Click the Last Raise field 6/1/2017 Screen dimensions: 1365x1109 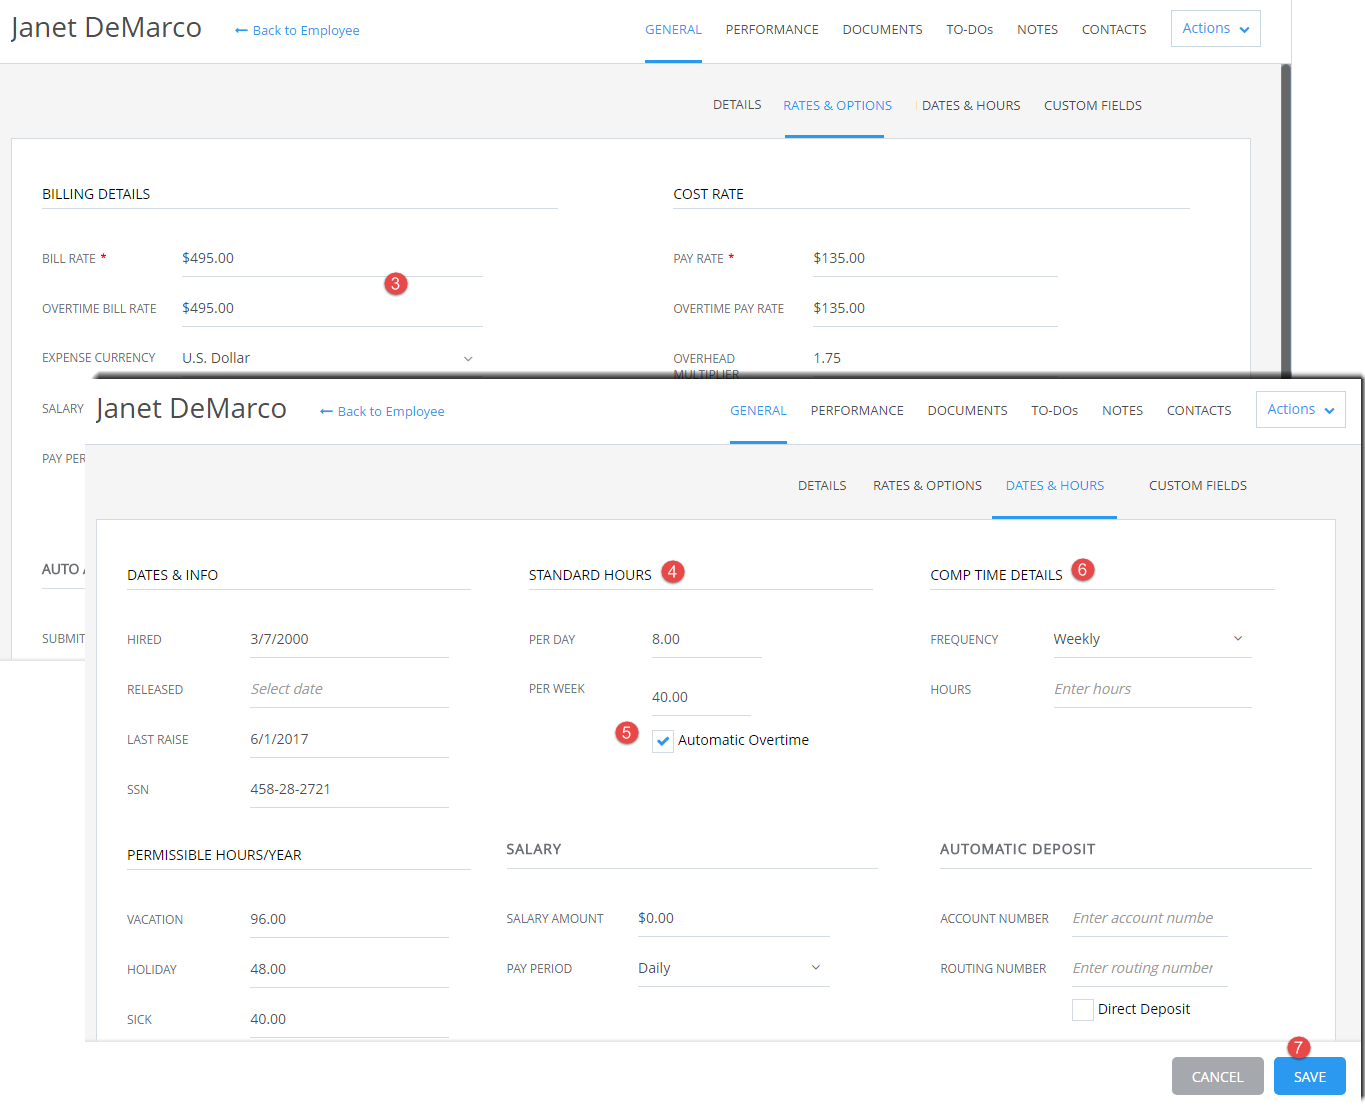click(x=349, y=739)
